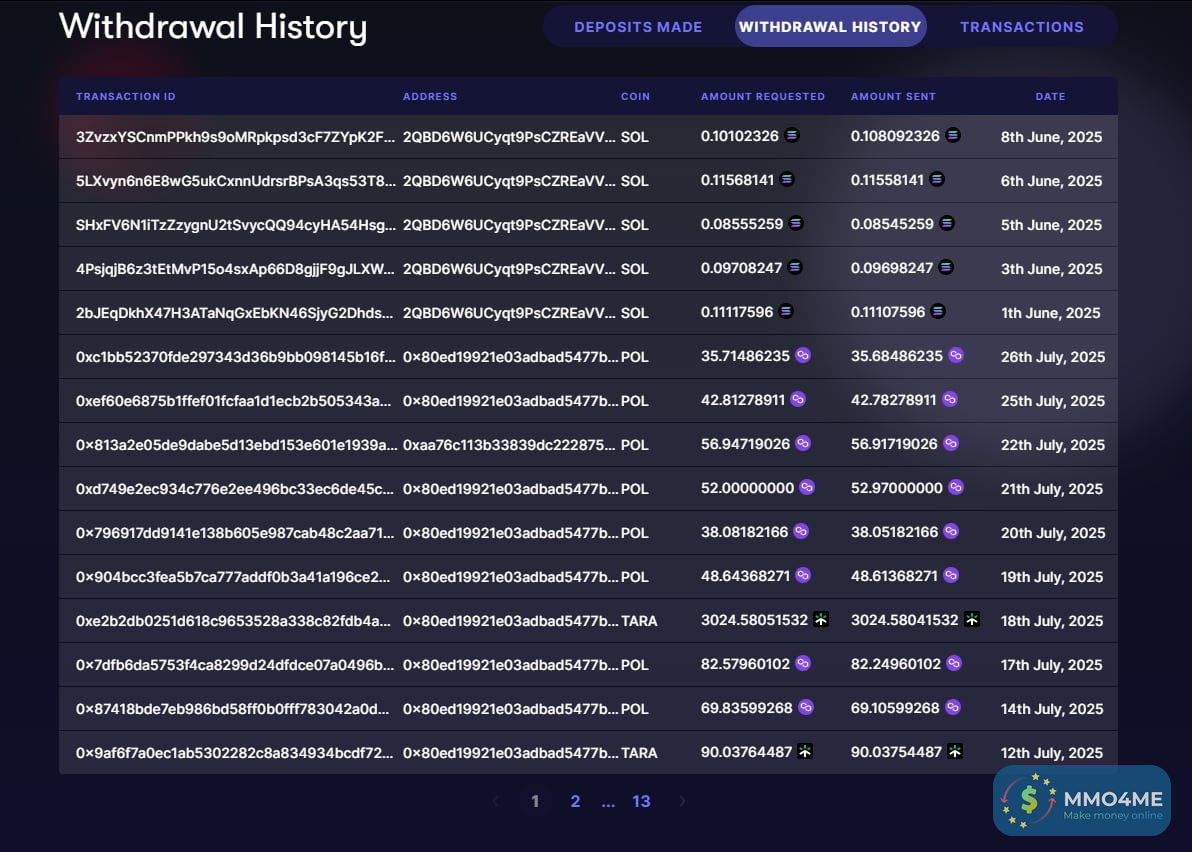
Task: Click transaction ID starting 3ZvzxYSCnmPPkh9s9o
Action: (236, 137)
